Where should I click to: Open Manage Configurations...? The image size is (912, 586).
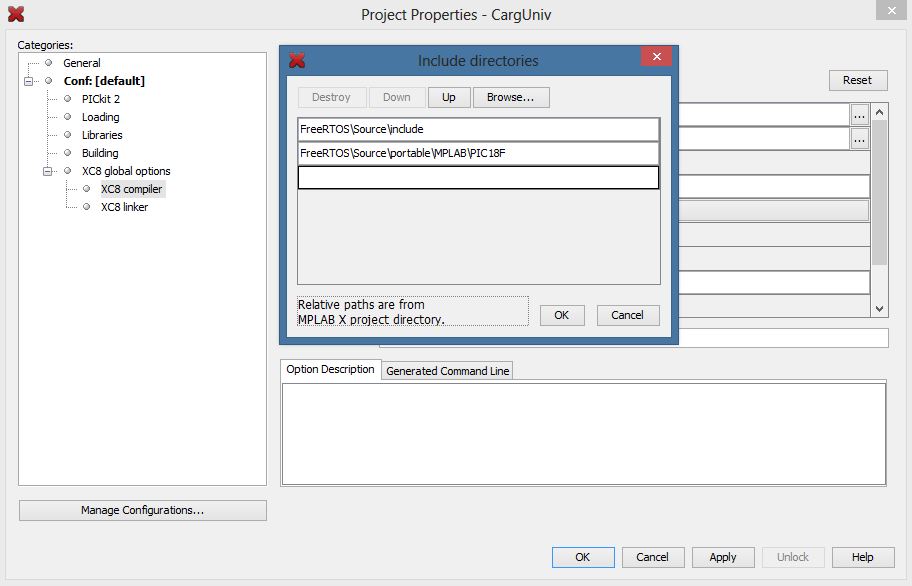pyautogui.click(x=142, y=510)
